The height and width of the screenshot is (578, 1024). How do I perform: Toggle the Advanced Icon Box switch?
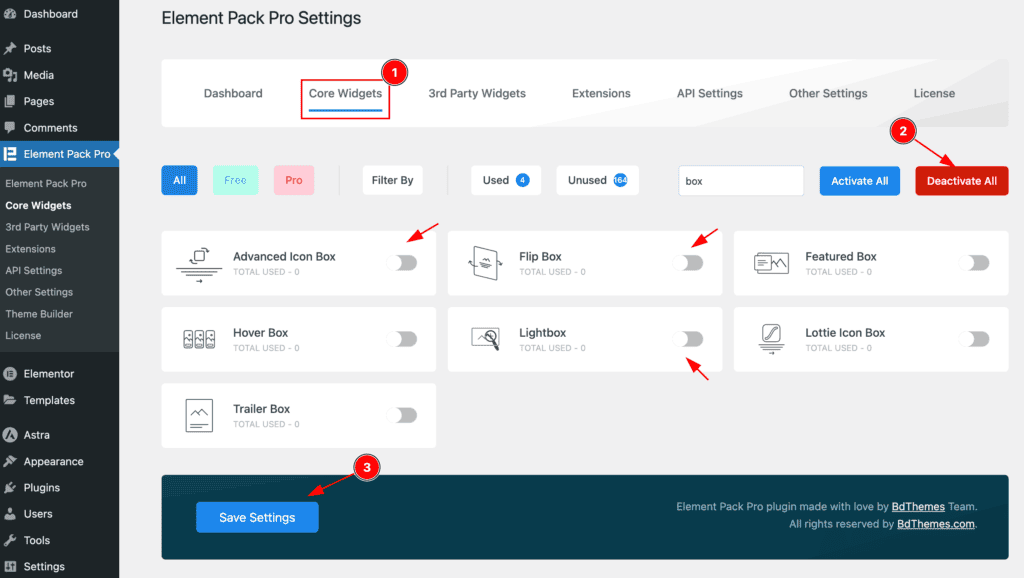[402, 263]
